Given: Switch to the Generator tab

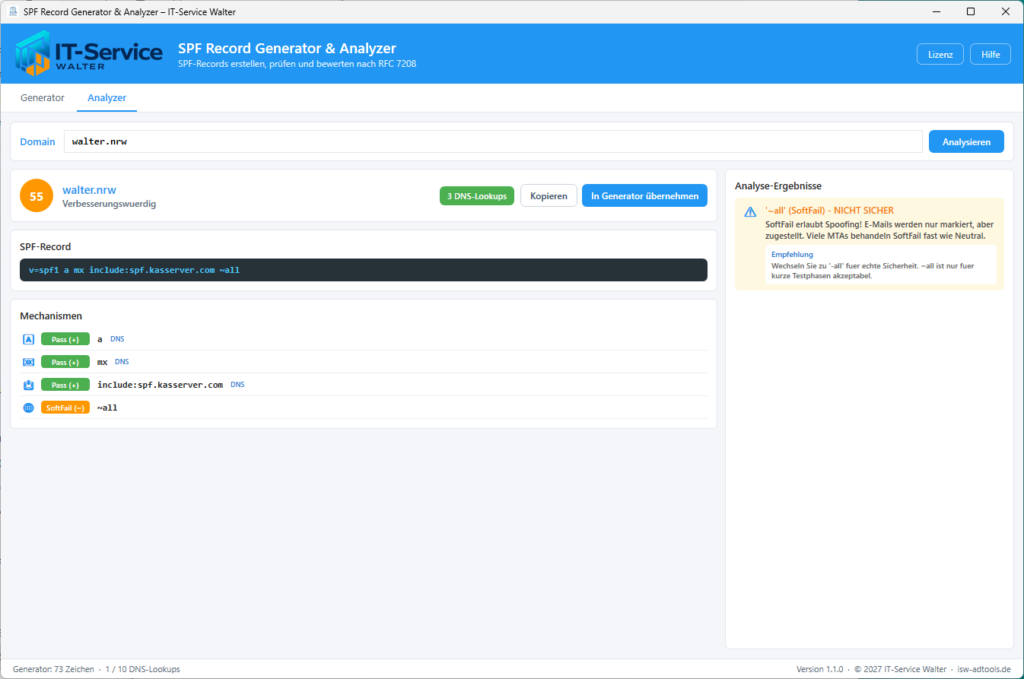Looking at the screenshot, I should click(42, 98).
